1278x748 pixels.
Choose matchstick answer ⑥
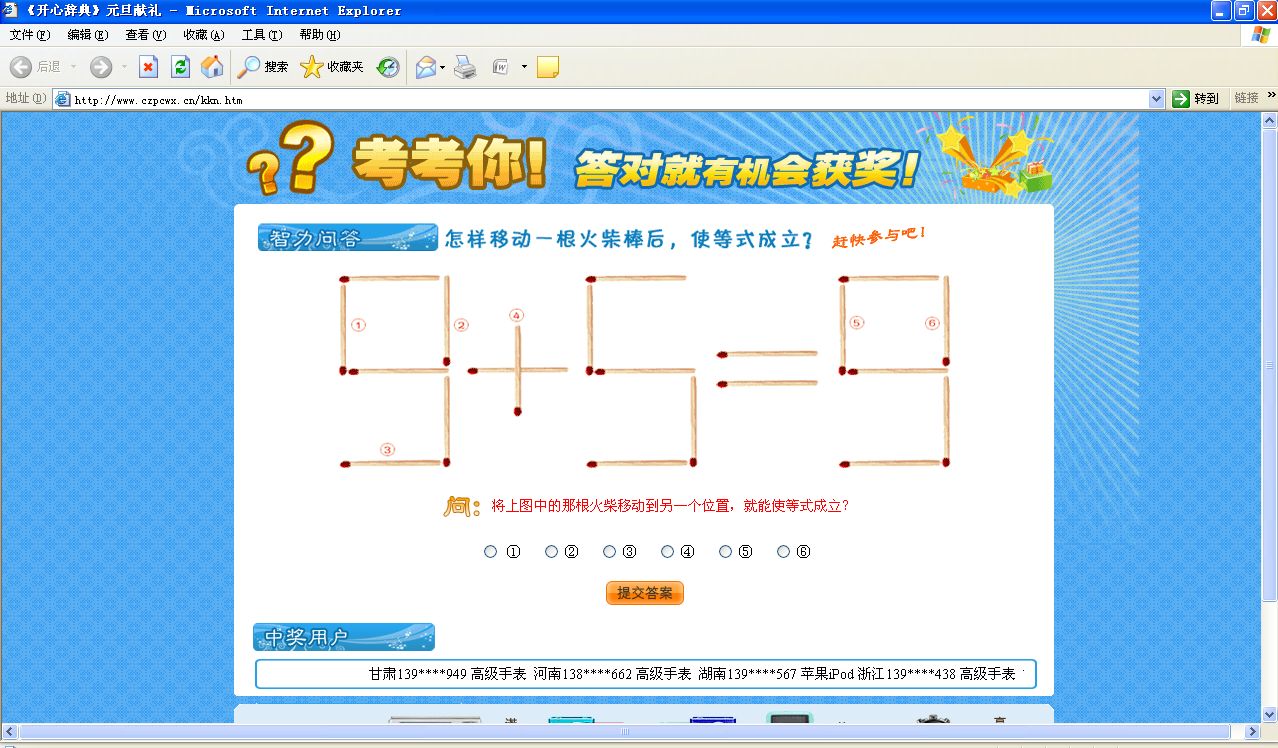point(784,551)
